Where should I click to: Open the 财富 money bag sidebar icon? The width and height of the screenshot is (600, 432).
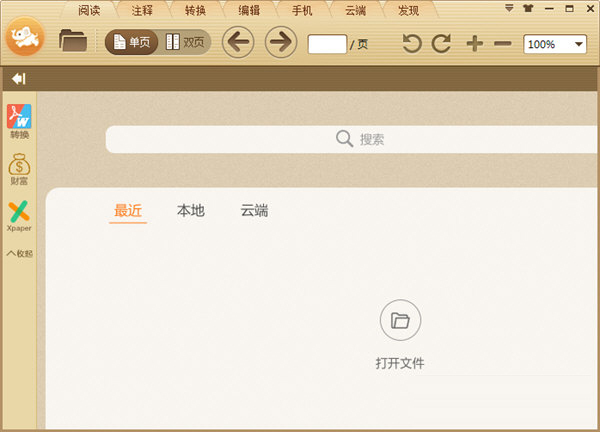(20, 168)
